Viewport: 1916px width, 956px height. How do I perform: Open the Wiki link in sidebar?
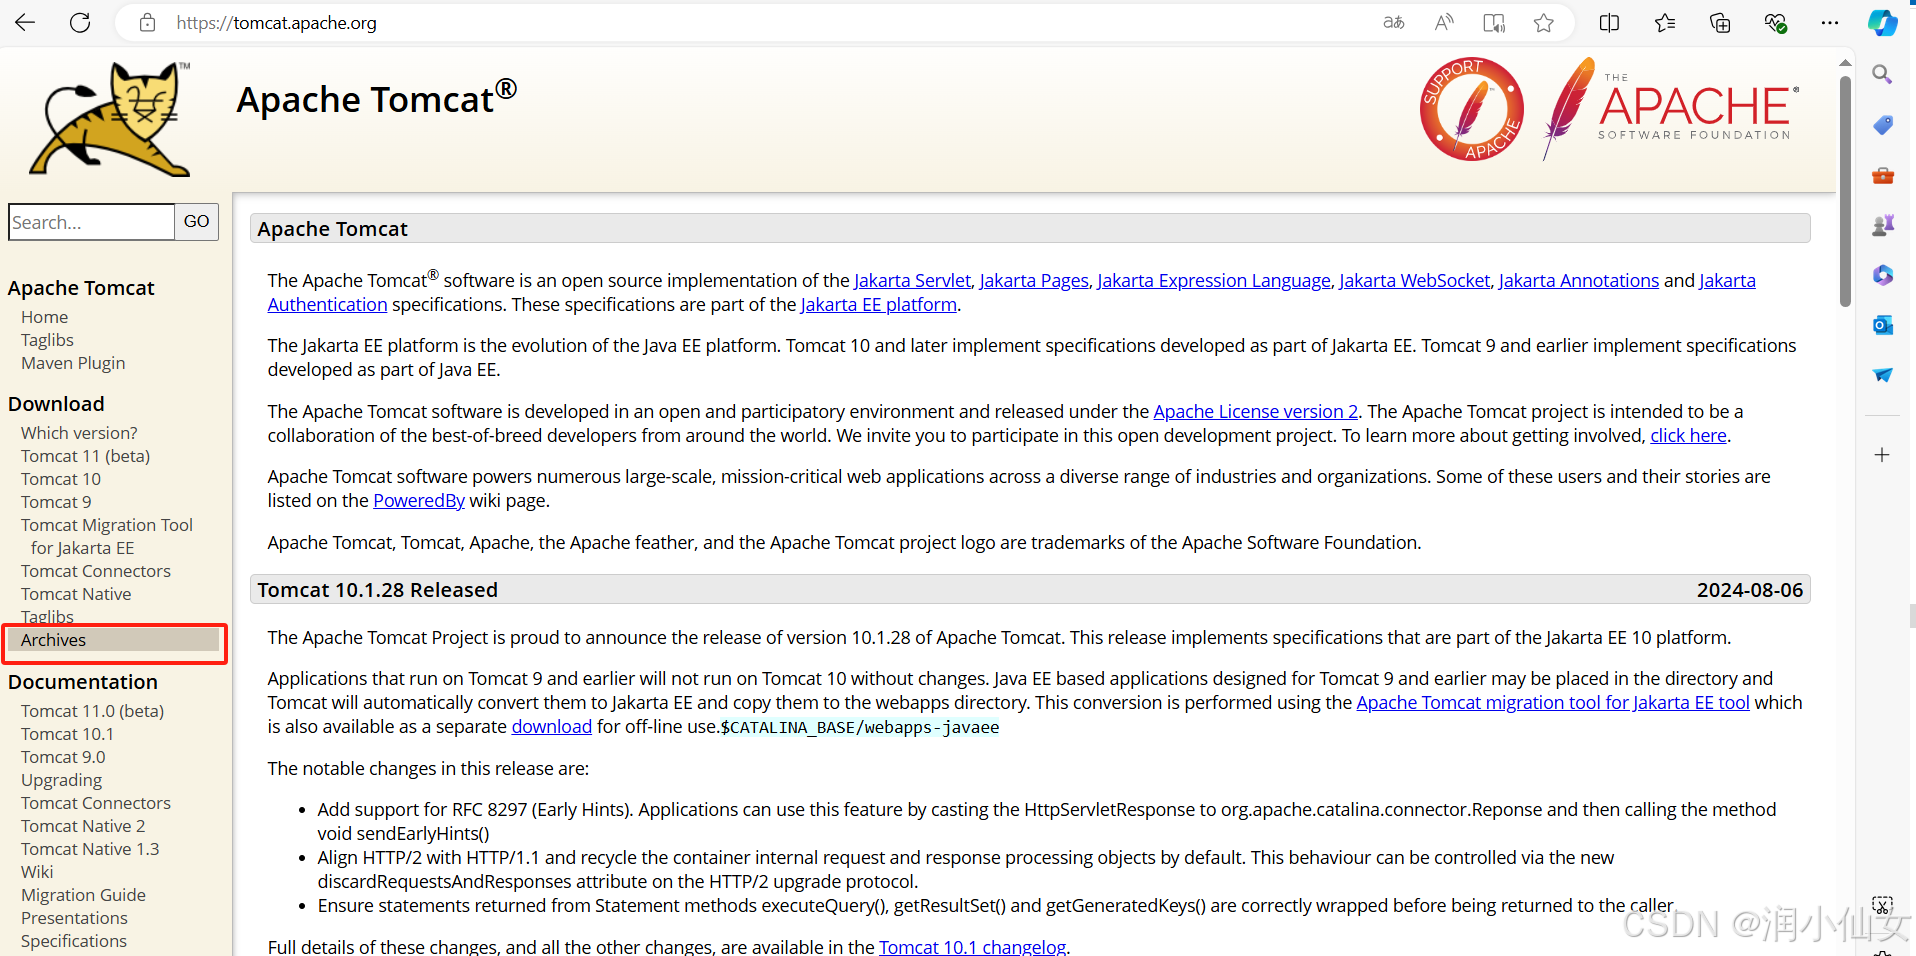(x=37, y=872)
